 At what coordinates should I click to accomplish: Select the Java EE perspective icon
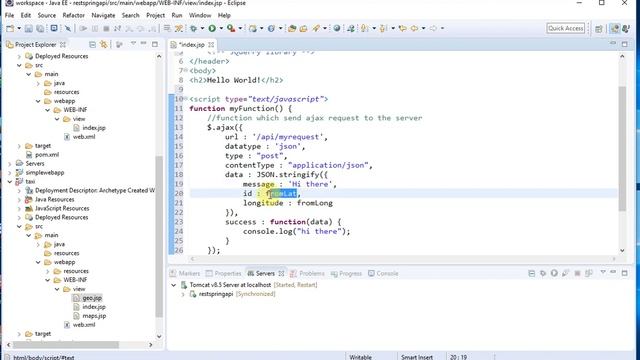614,29
